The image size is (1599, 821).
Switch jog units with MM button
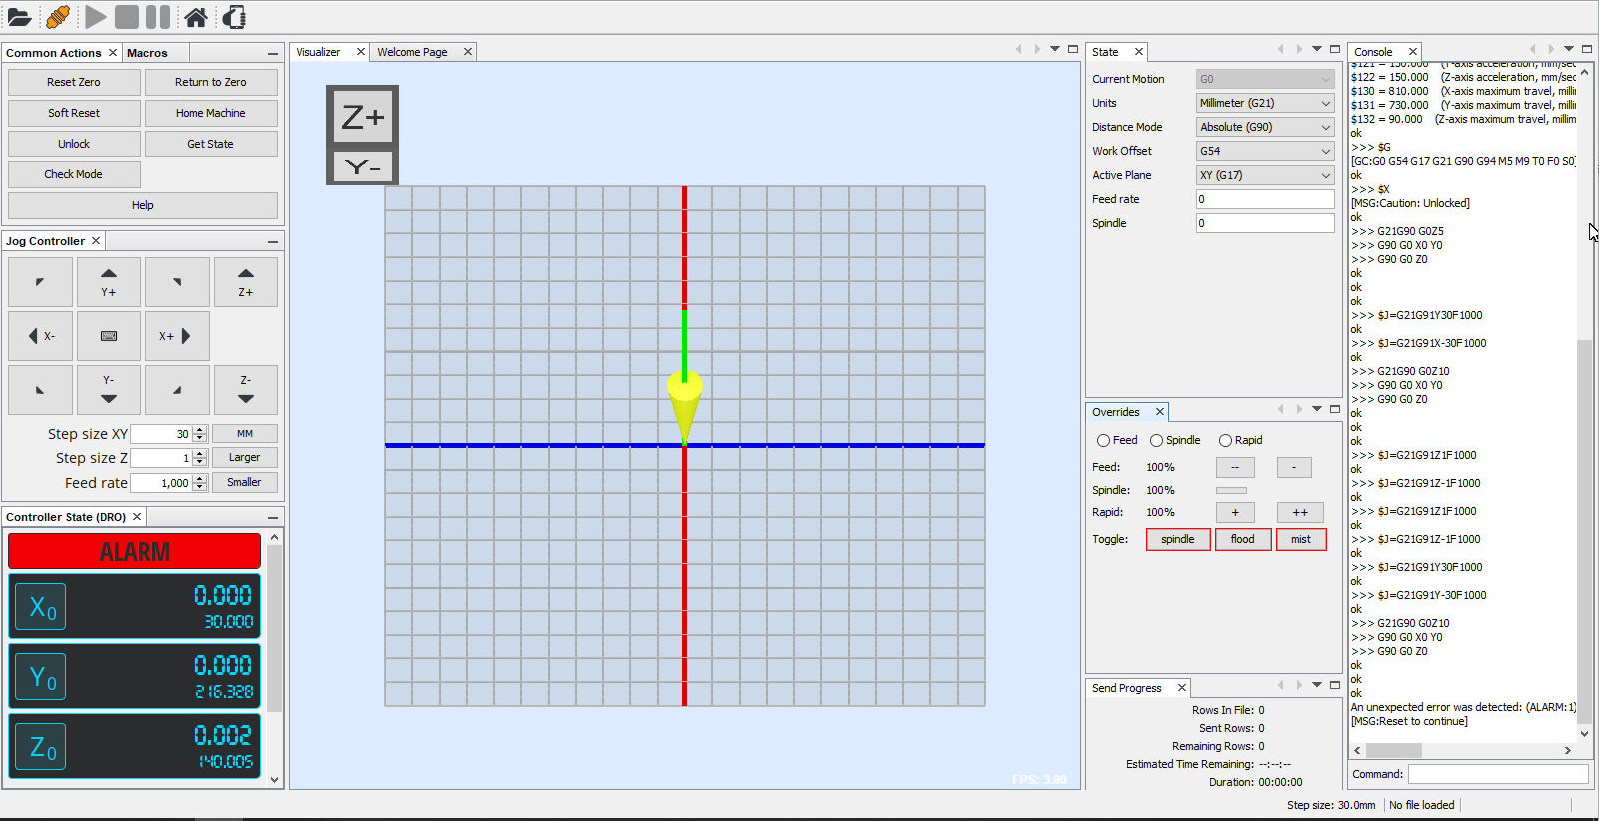[x=245, y=434]
